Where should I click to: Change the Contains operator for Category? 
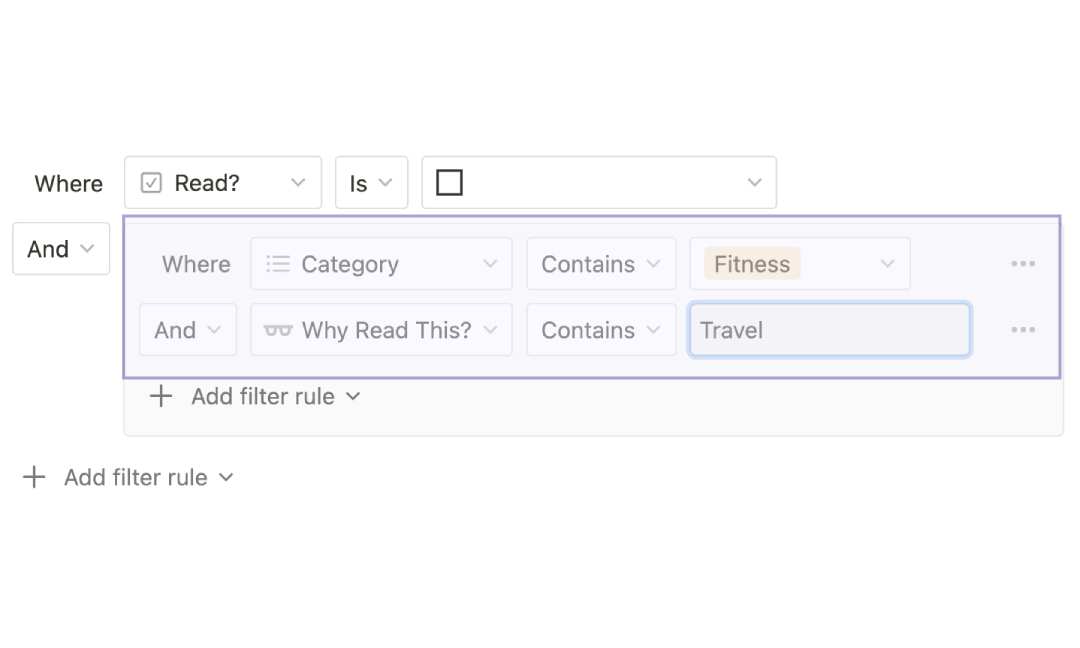tap(601, 263)
